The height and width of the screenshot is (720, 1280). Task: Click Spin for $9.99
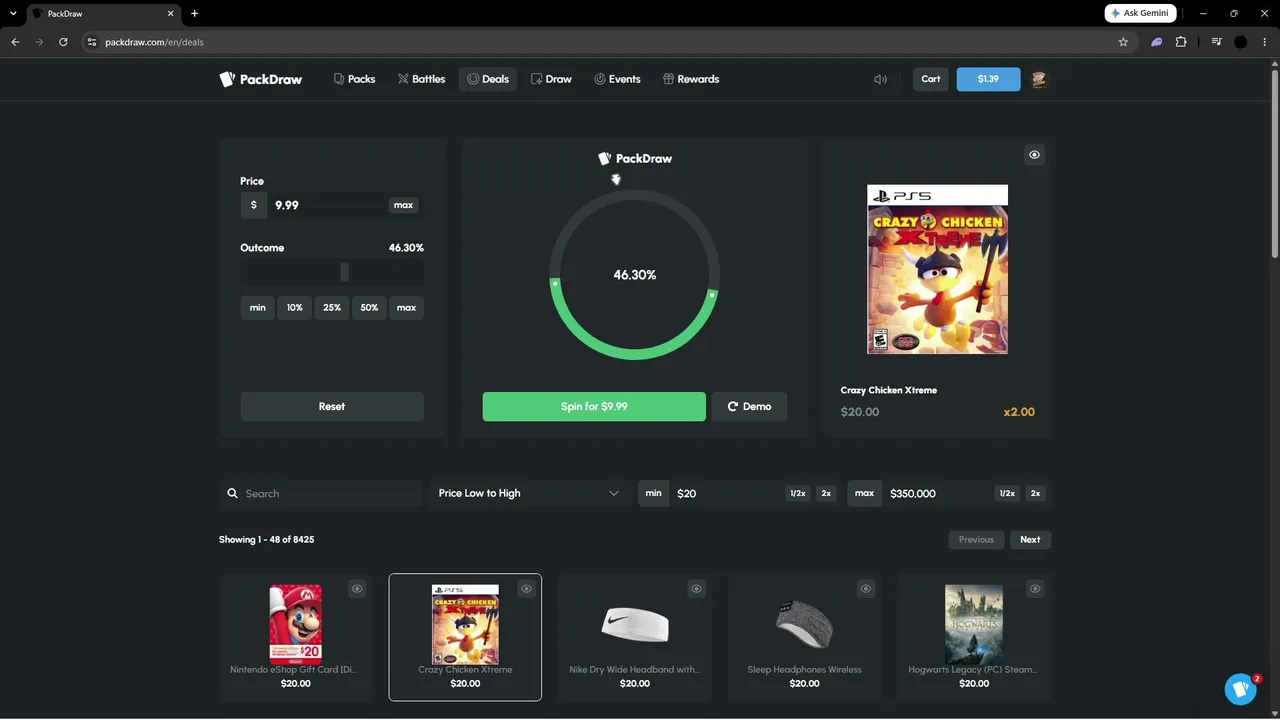(594, 407)
